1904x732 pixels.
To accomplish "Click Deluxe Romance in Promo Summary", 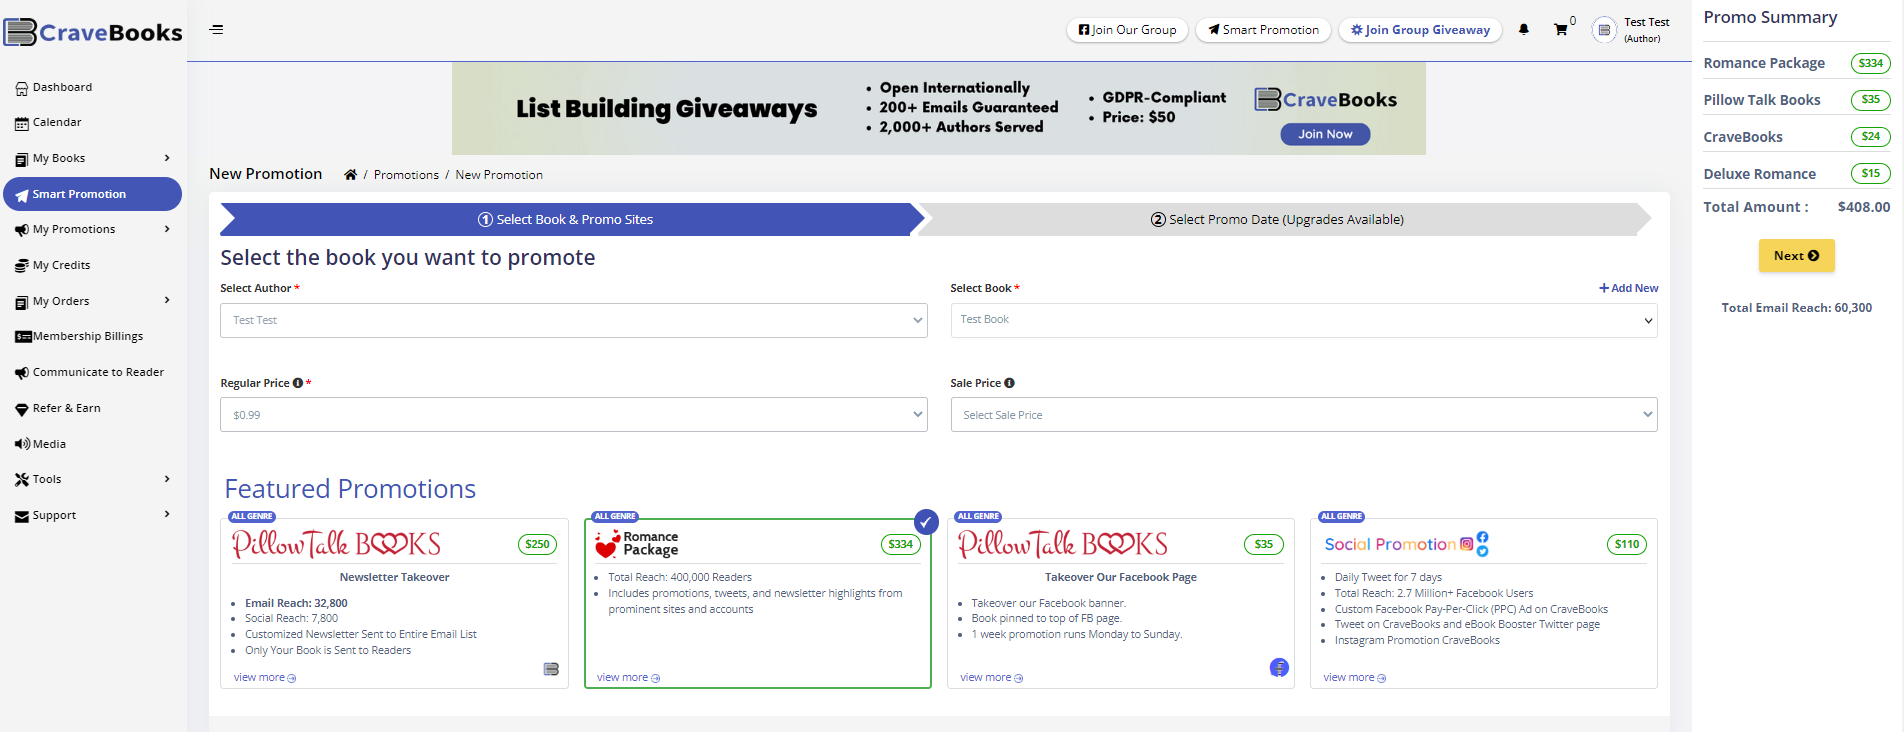I will [x=1759, y=174].
